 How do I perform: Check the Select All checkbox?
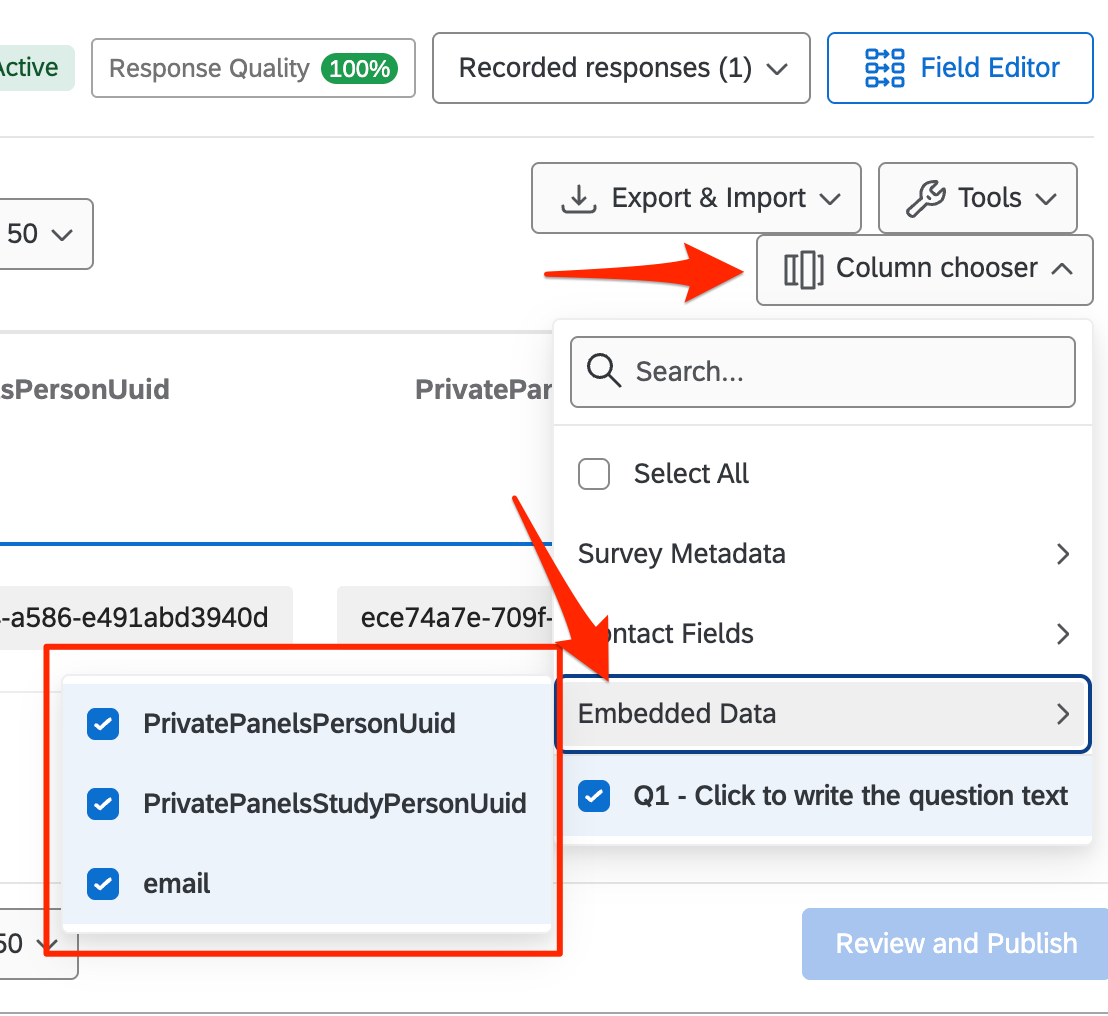point(594,474)
